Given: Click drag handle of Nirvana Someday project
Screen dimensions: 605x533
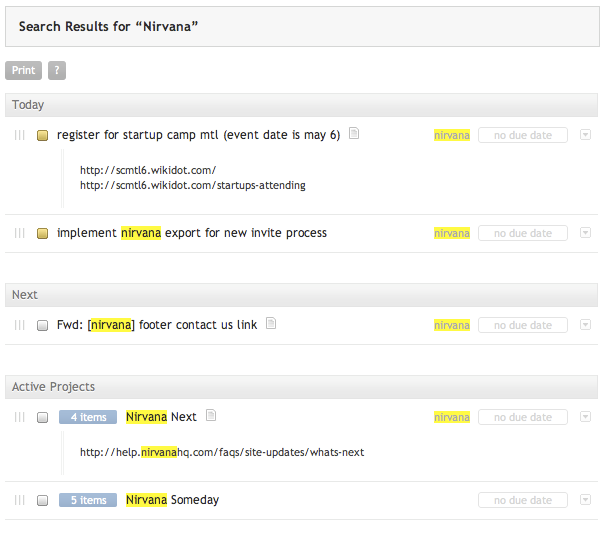Looking at the screenshot, I should pyautogui.click(x=19, y=500).
